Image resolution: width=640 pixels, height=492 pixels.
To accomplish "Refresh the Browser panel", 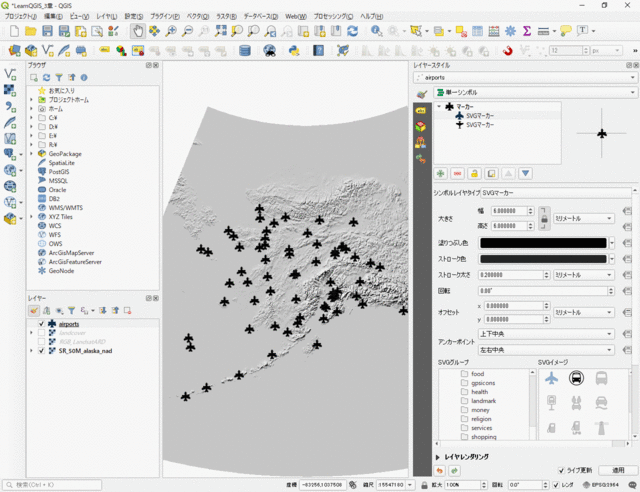I will tap(47, 78).
